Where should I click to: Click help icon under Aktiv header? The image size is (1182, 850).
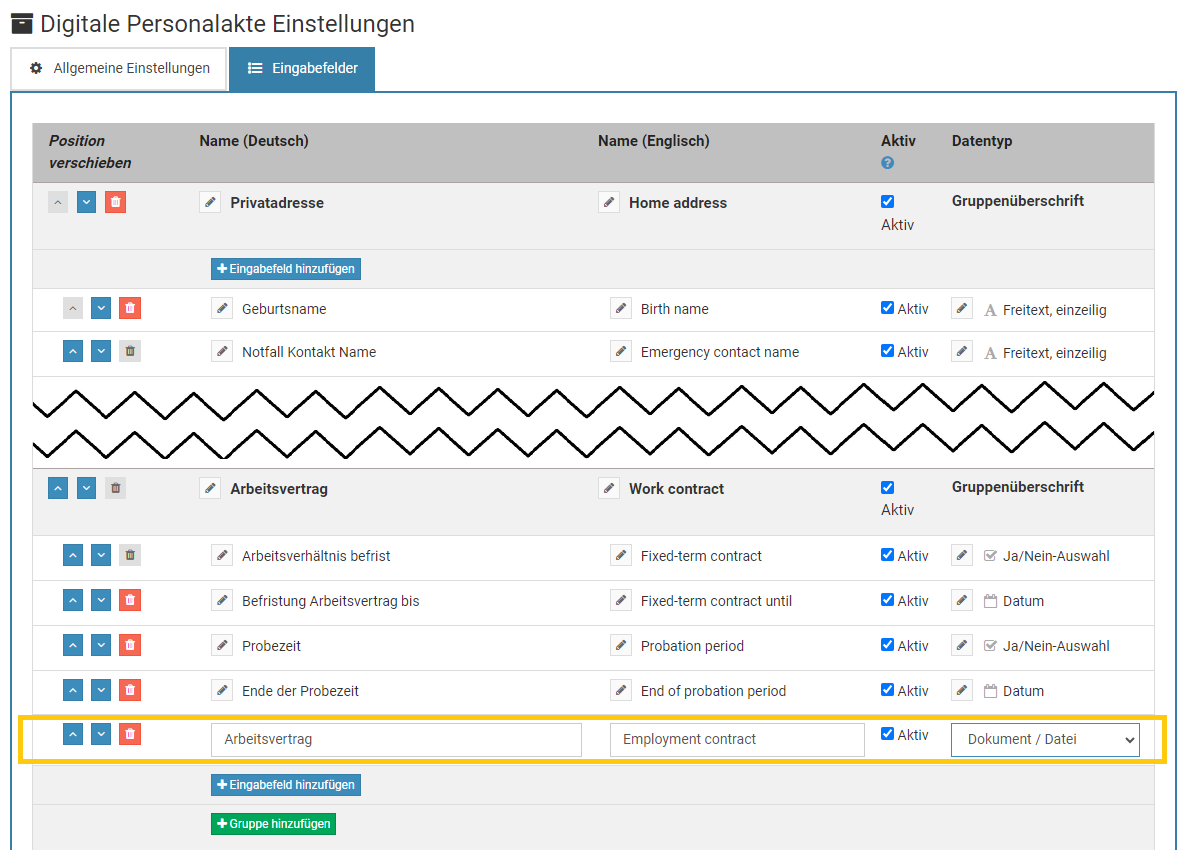pos(887,163)
